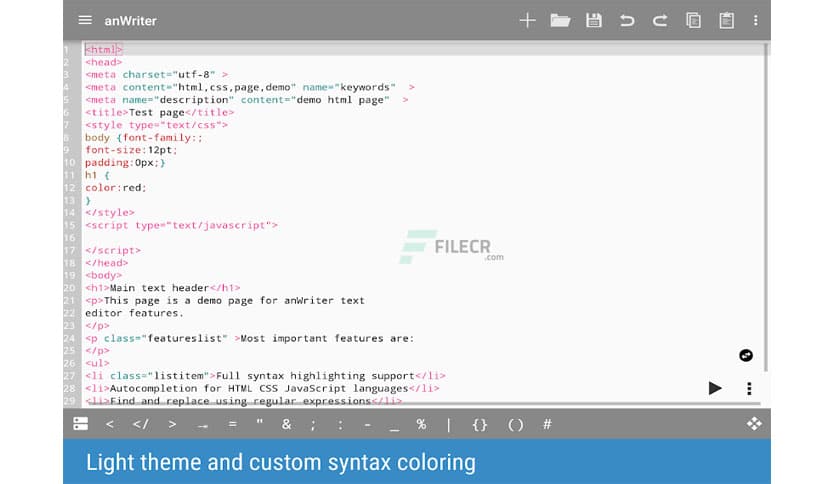
Task: Insert the hyphen symbol
Action: pyautogui.click(x=367, y=425)
